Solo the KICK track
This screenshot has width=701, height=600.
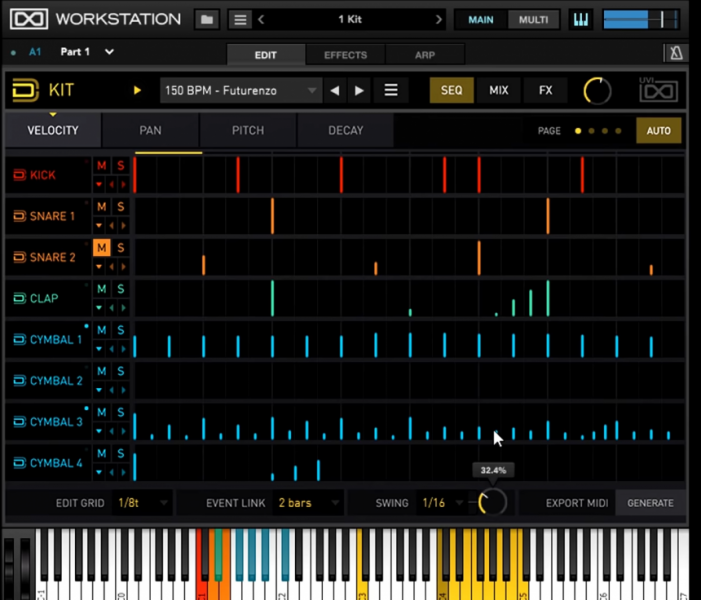pyautogui.click(x=120, y=166)
